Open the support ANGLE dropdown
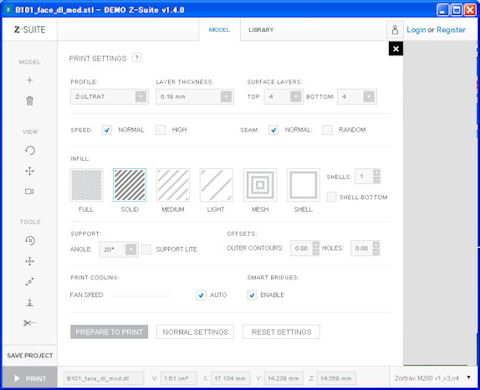The height and width of the screenshot is (390, 480). tap(118, 249)
